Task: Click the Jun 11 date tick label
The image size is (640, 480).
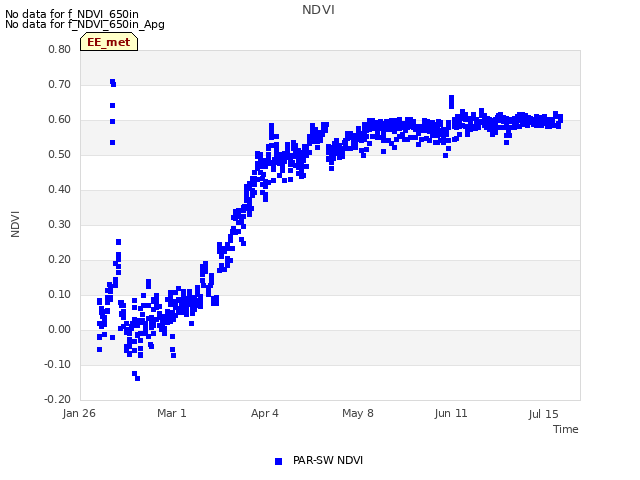Action: [451, 413]
